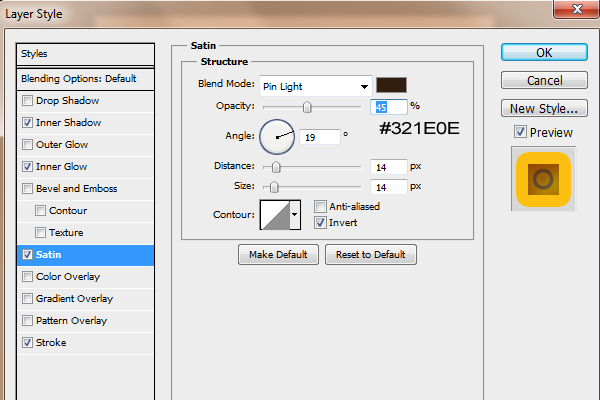Open the Drop Shadow settings row
Image resolution: width=600 pixels, height=400 pixels.
(86, 101)
